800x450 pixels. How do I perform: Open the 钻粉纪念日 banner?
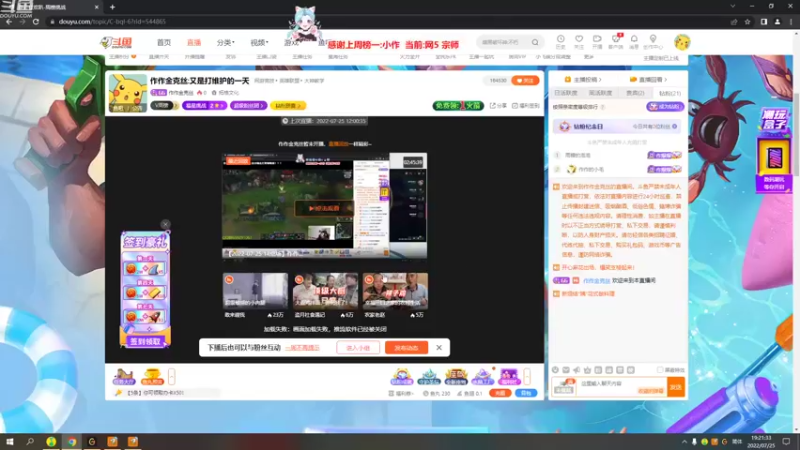click(x=616, y=127)
